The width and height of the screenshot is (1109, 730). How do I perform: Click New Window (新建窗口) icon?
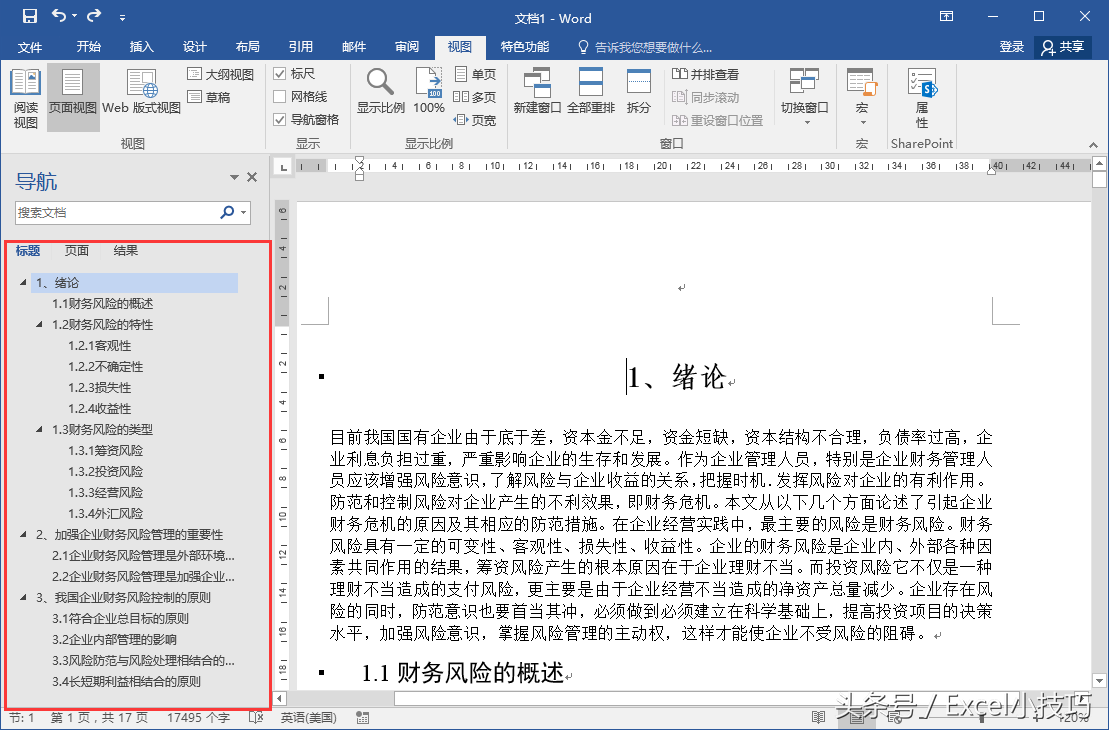537,90
